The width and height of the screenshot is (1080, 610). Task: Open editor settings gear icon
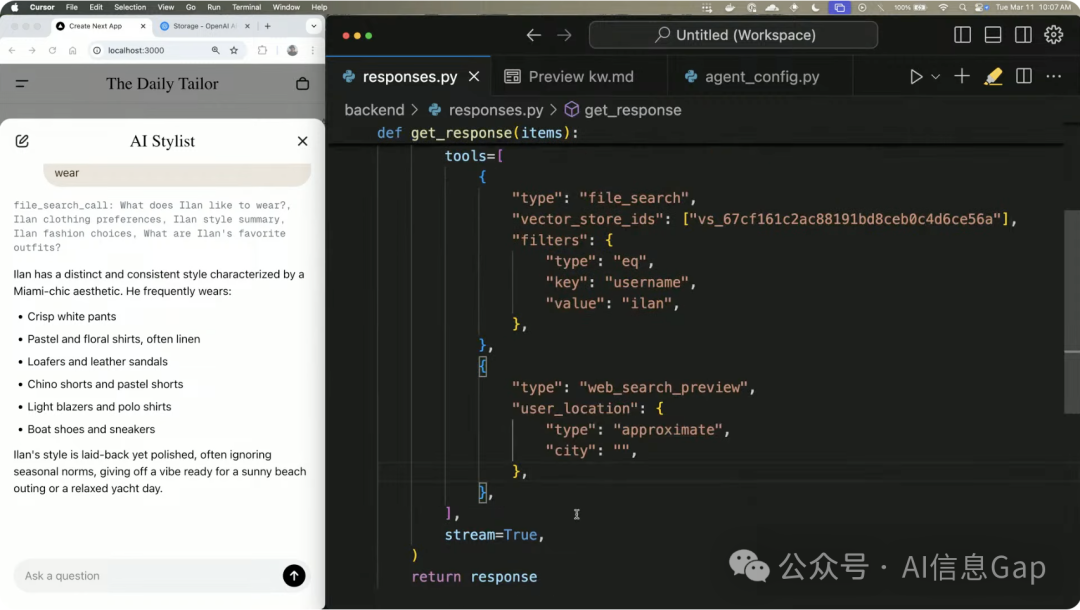(x=1053, y=35)
